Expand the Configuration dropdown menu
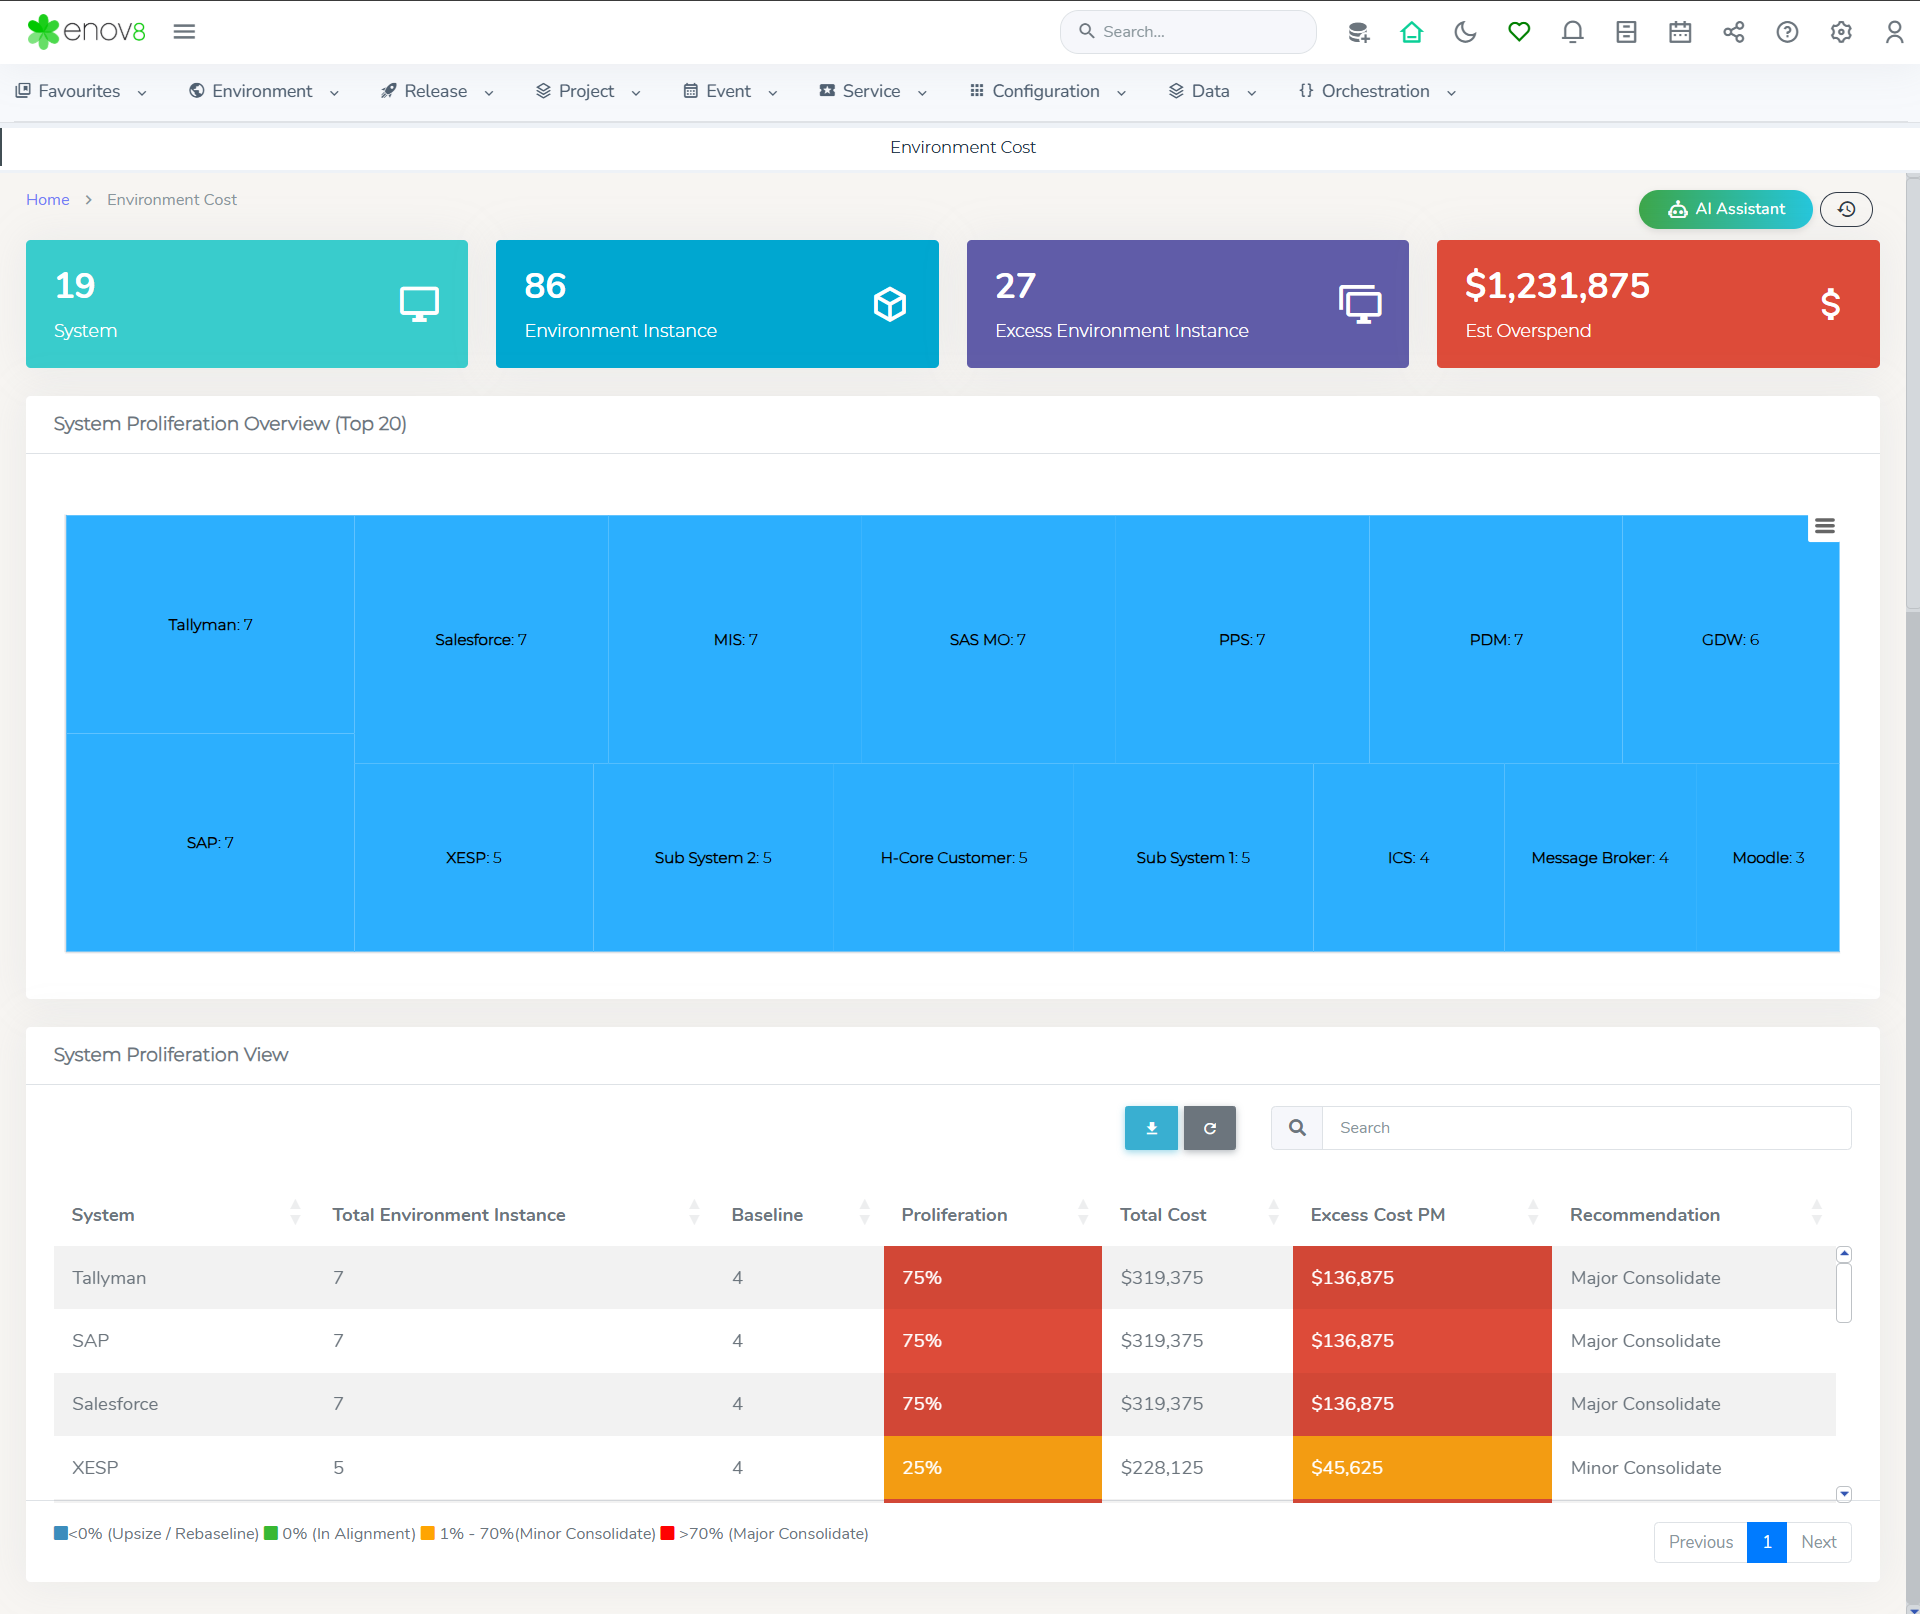 pos(1047,91)
